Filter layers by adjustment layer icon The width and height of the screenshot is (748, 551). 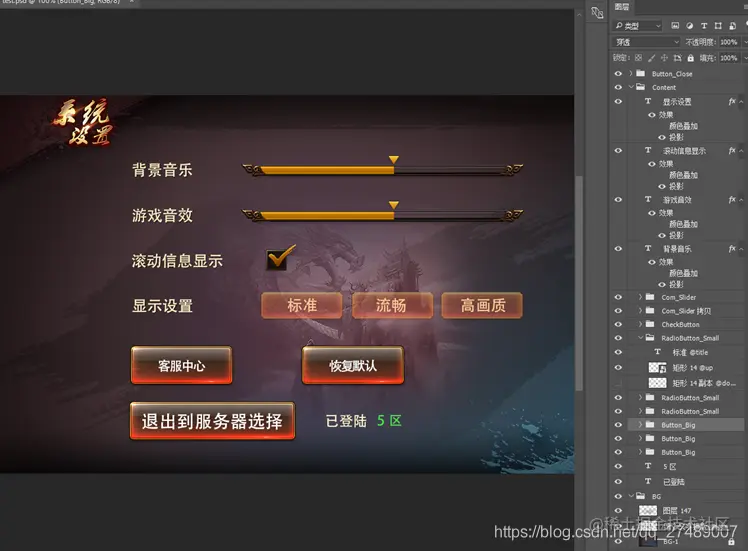pyautogui.click(x=689, y=26)
